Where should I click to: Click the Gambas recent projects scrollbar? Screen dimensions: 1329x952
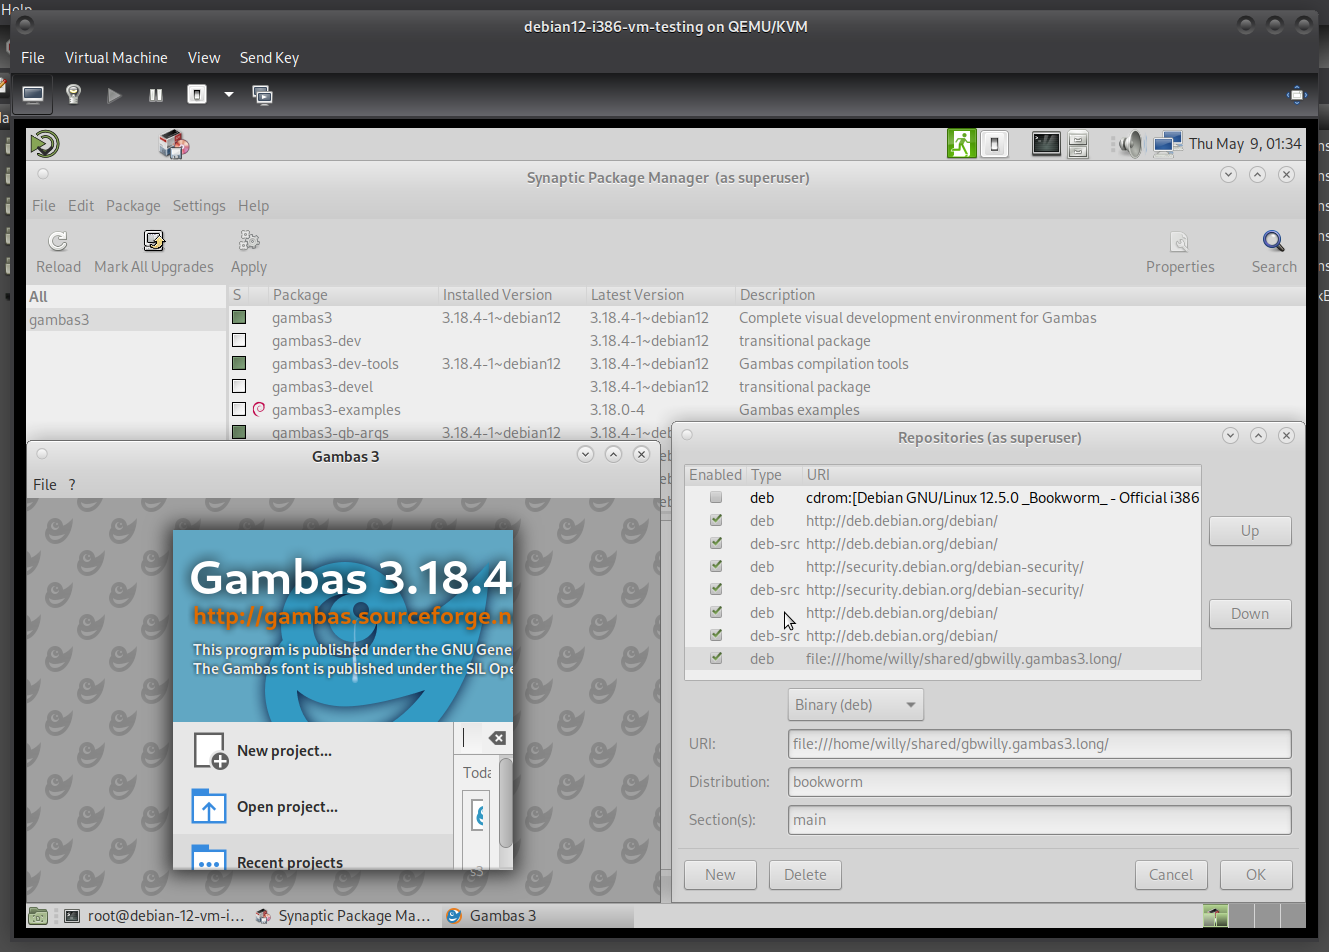505,802
